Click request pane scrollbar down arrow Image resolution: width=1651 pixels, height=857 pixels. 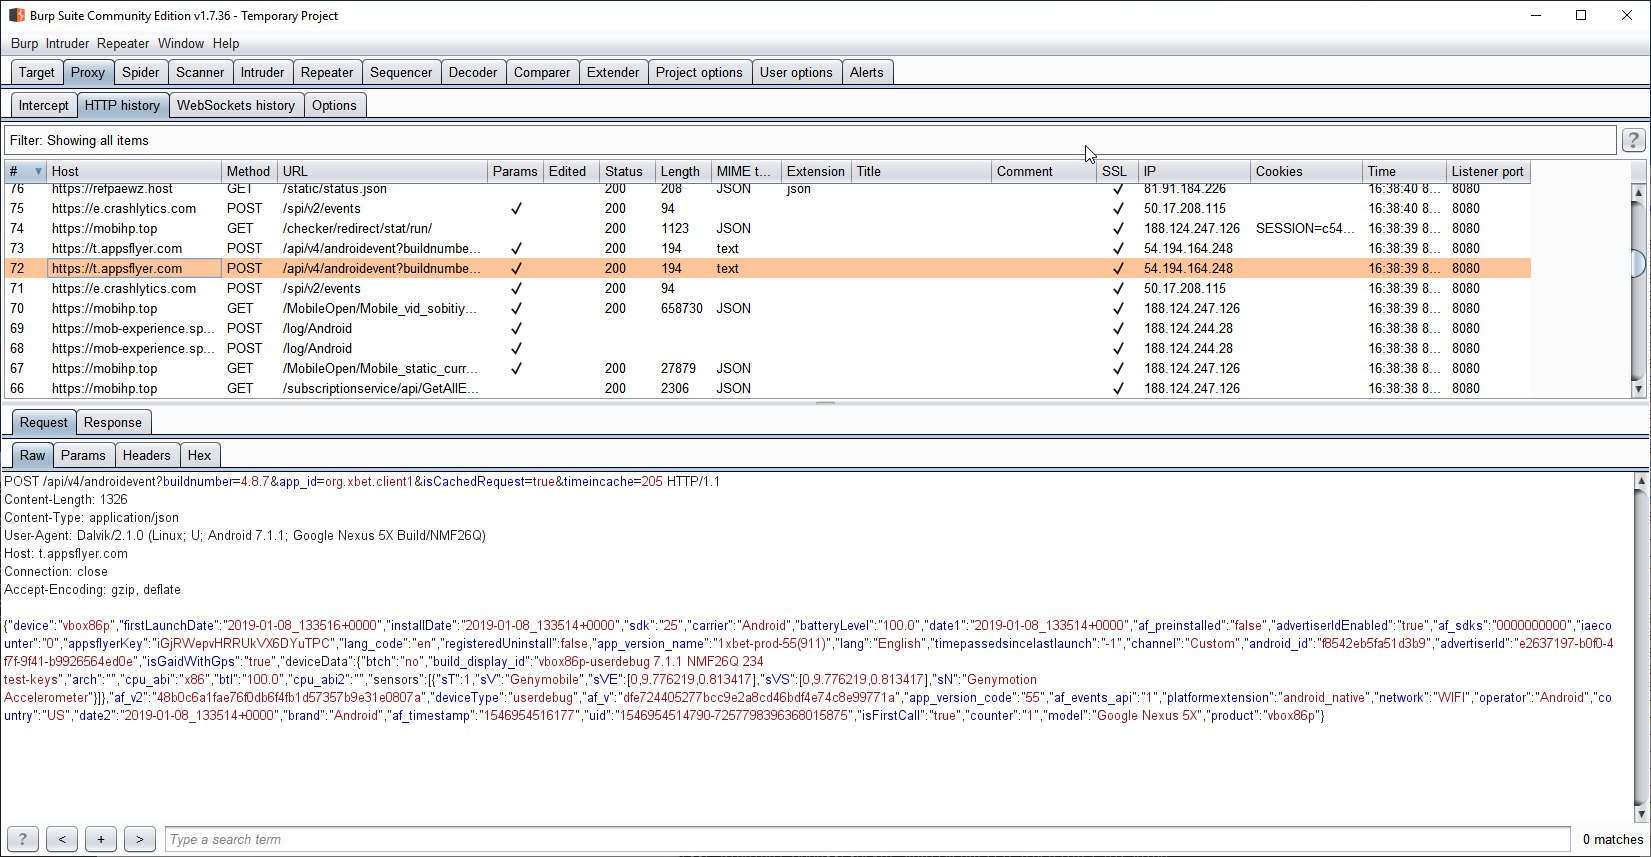click(x=1640, y=813)
